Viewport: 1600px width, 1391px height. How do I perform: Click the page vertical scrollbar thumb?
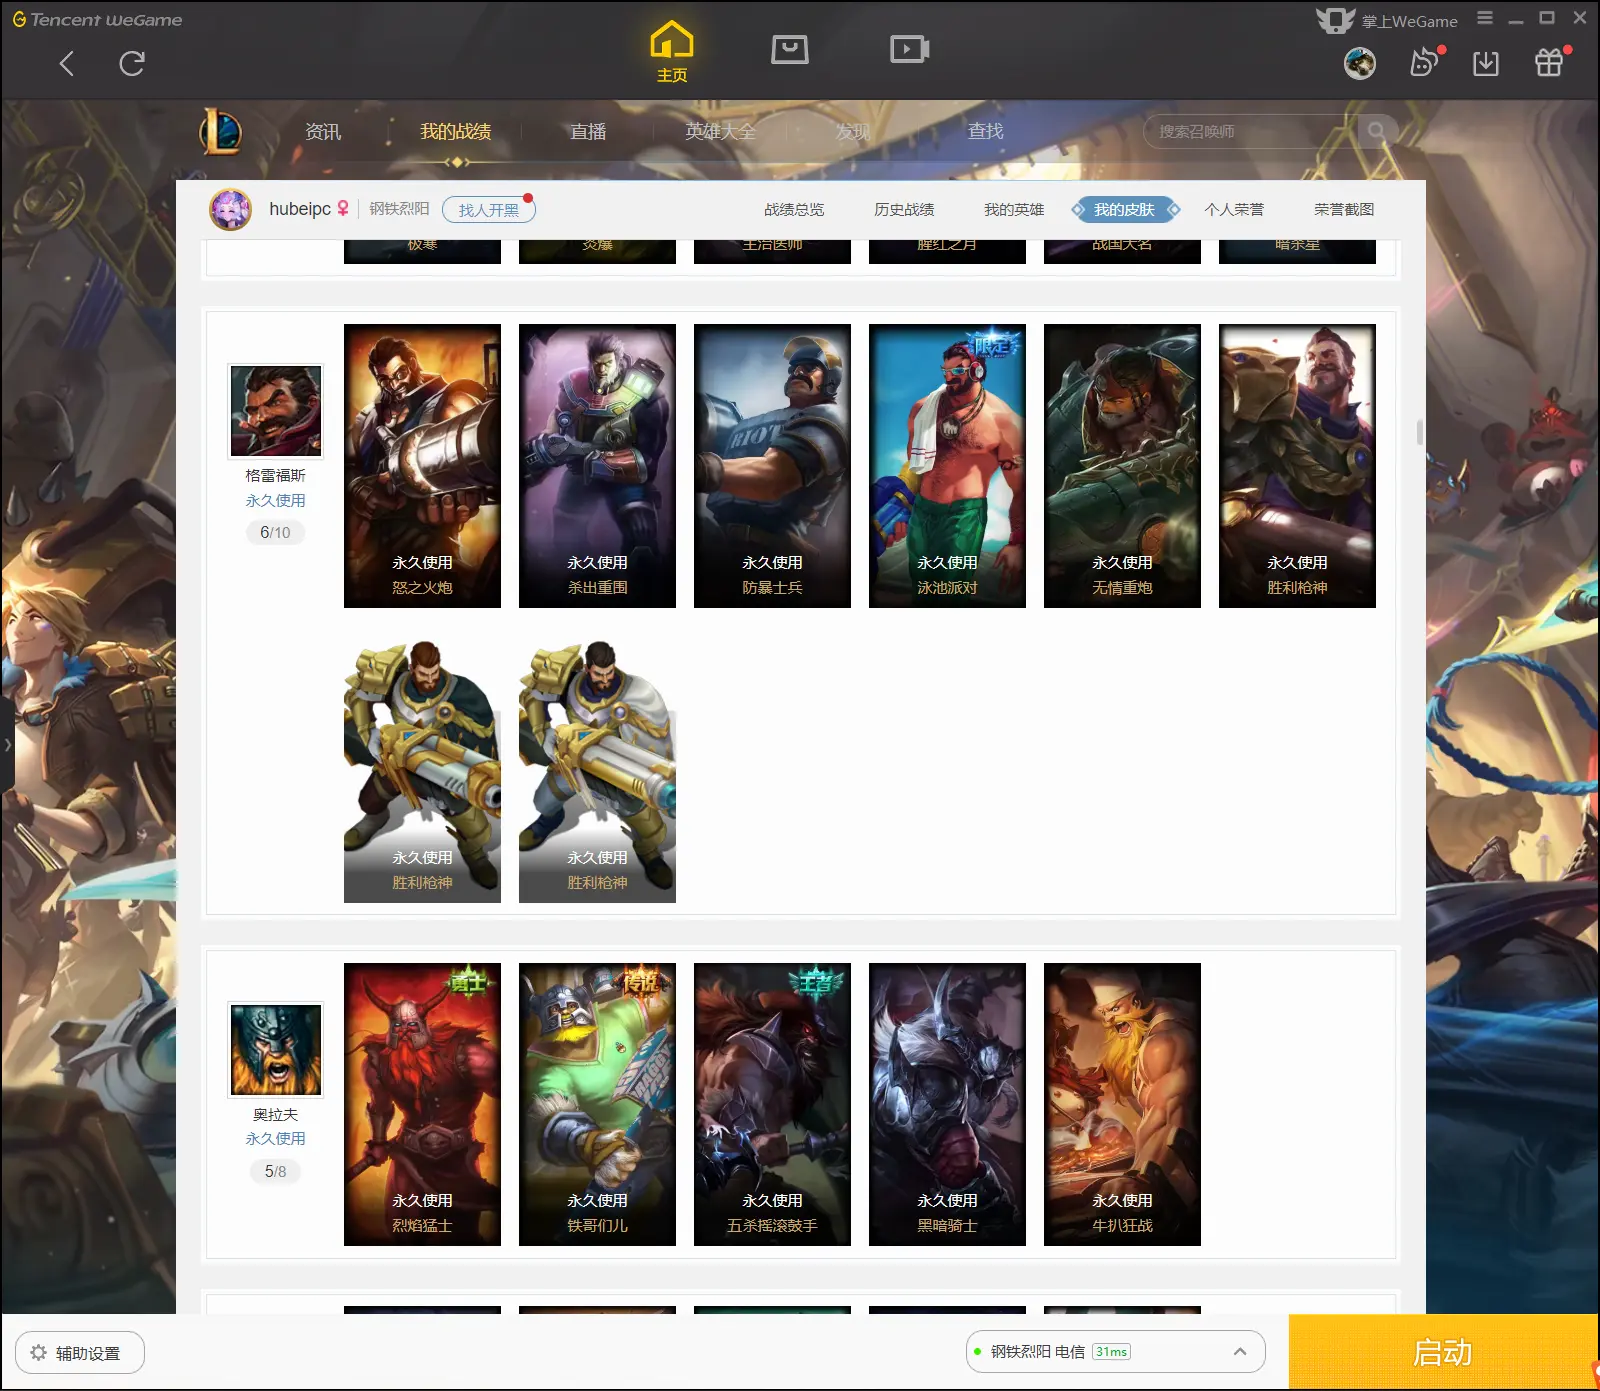[1420, 432]
